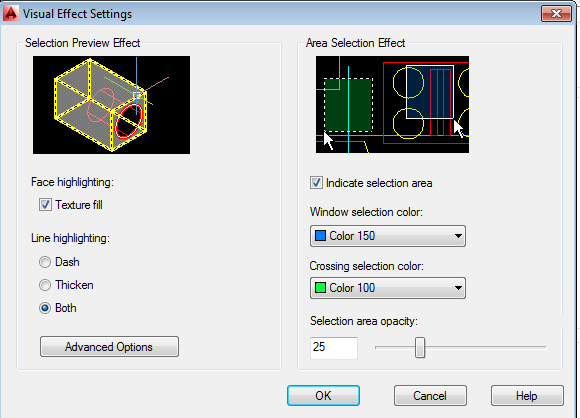Screen dimensions: 580x418
Task: Uncheck Indicate selection area
Action: [x=316, y=183]
